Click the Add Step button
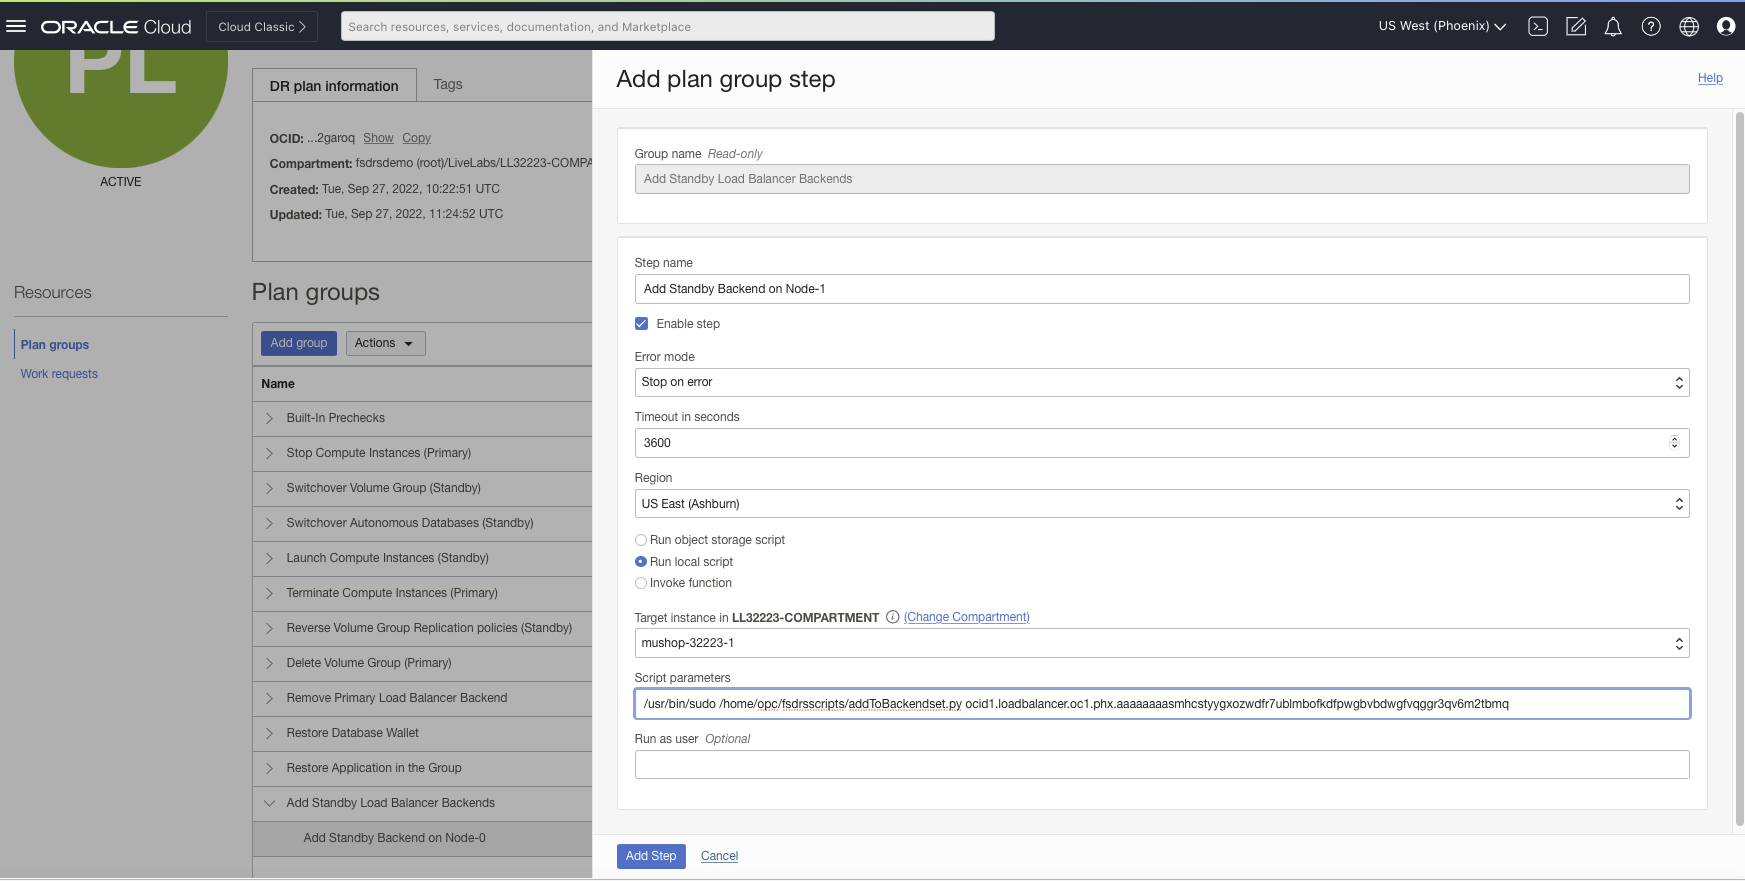Image resolution: width=1745 pixels, height=881 pixels. click(x=651, y=856)
